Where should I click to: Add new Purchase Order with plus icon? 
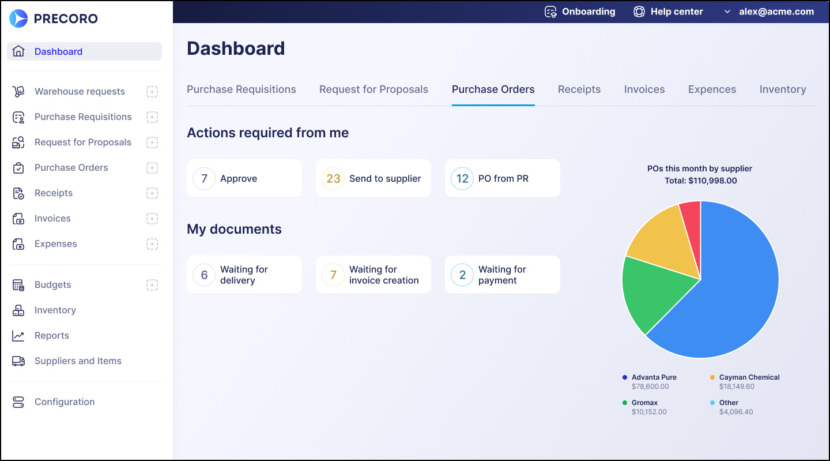152,168
